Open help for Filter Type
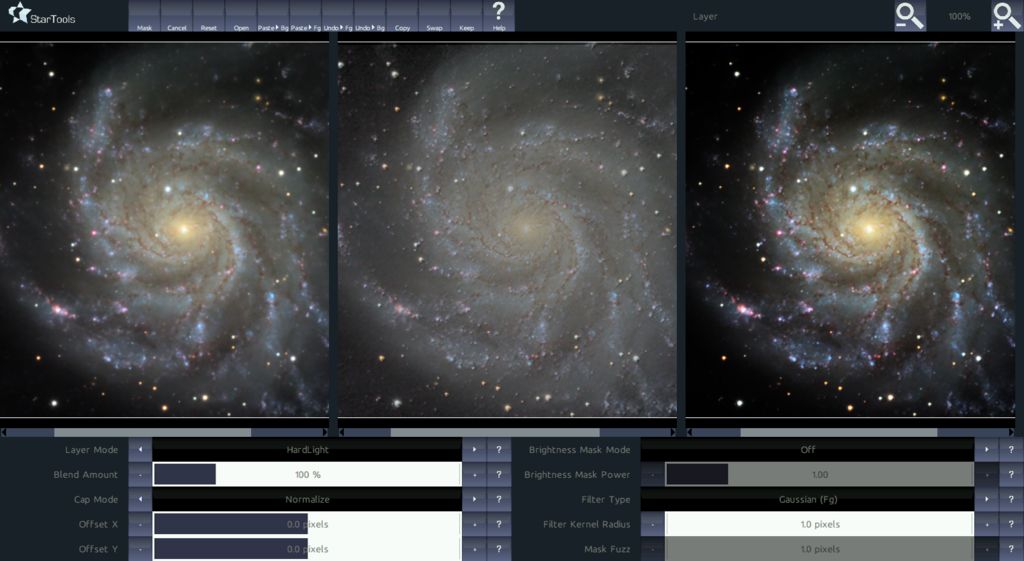 tap(1011, 499)
